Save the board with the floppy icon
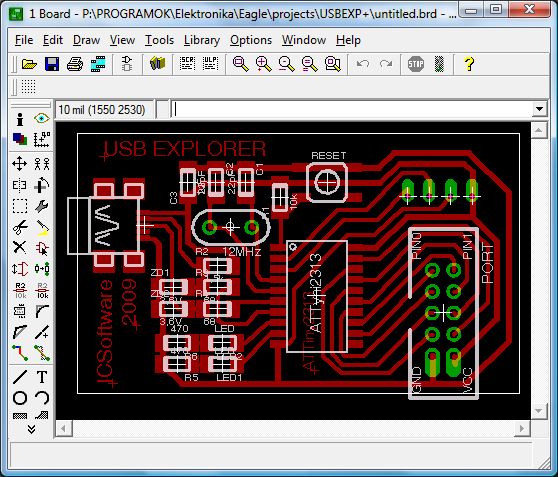This screenshot has width=558, height=477. [x=52, y=64]
